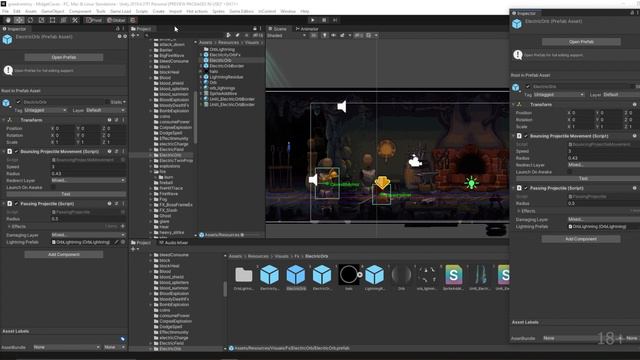
Task: Open the File menu
Action: [x=5, y=11]
